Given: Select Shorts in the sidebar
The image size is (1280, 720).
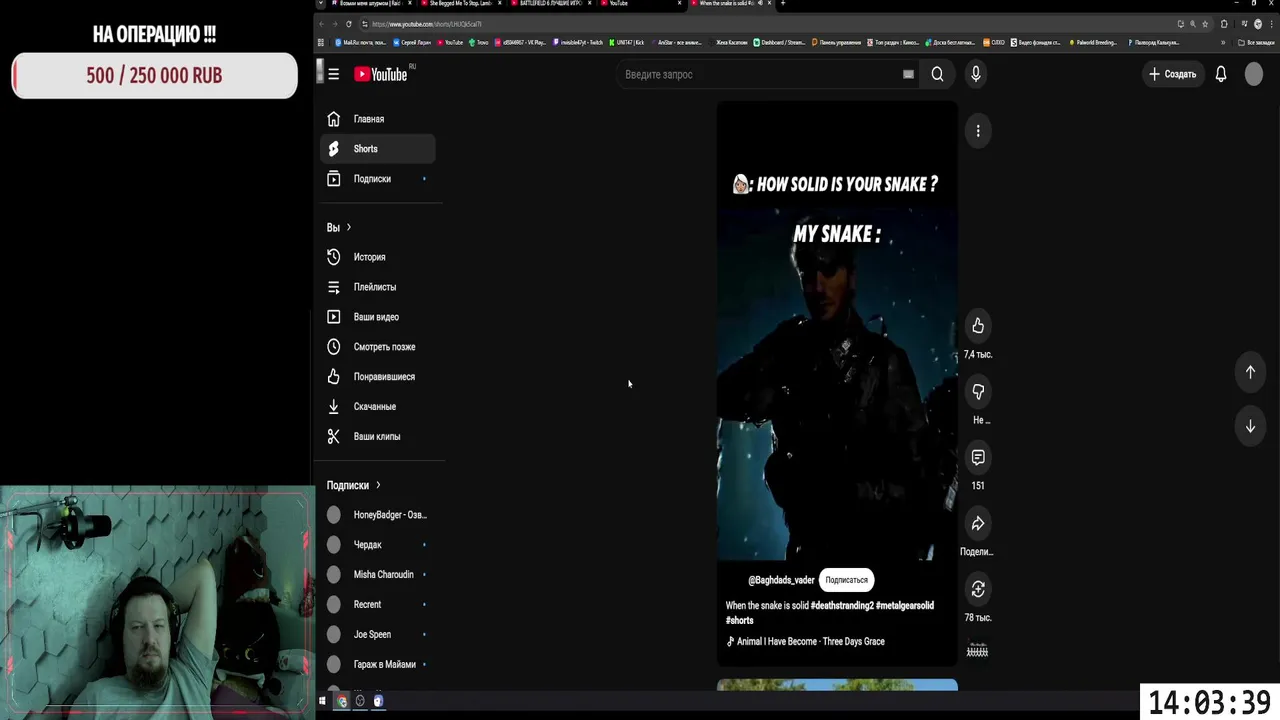Looking at the screenshot, I should tap(377, 149).
